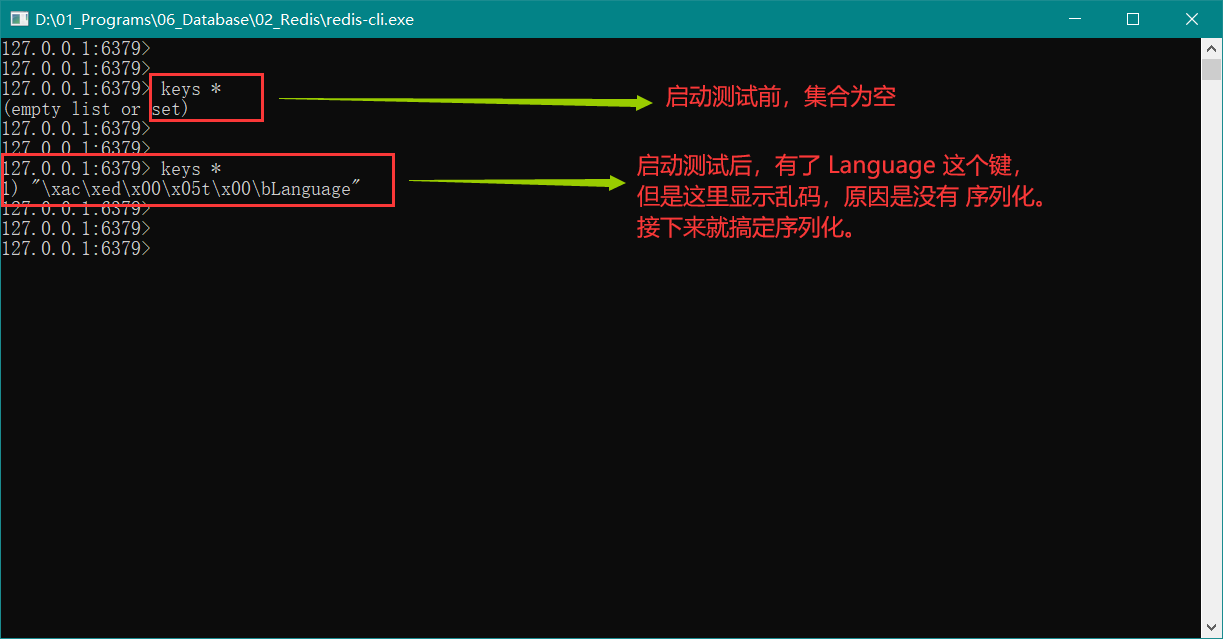
Task: Click the empty scrollbar track below thumb
Action: (x=1211, y=350)
